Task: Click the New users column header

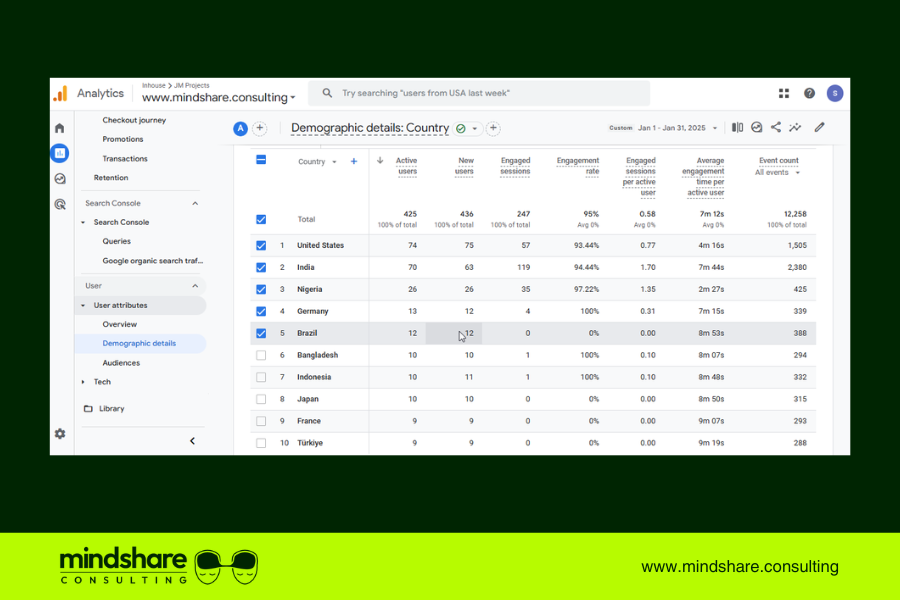Action: click(x=464, y=166)
